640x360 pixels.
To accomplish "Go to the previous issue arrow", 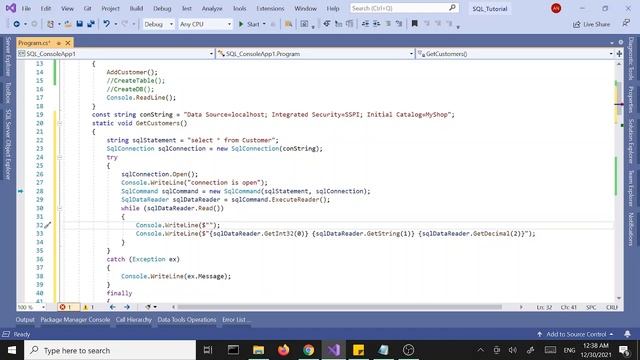I will tap(113, 307).
